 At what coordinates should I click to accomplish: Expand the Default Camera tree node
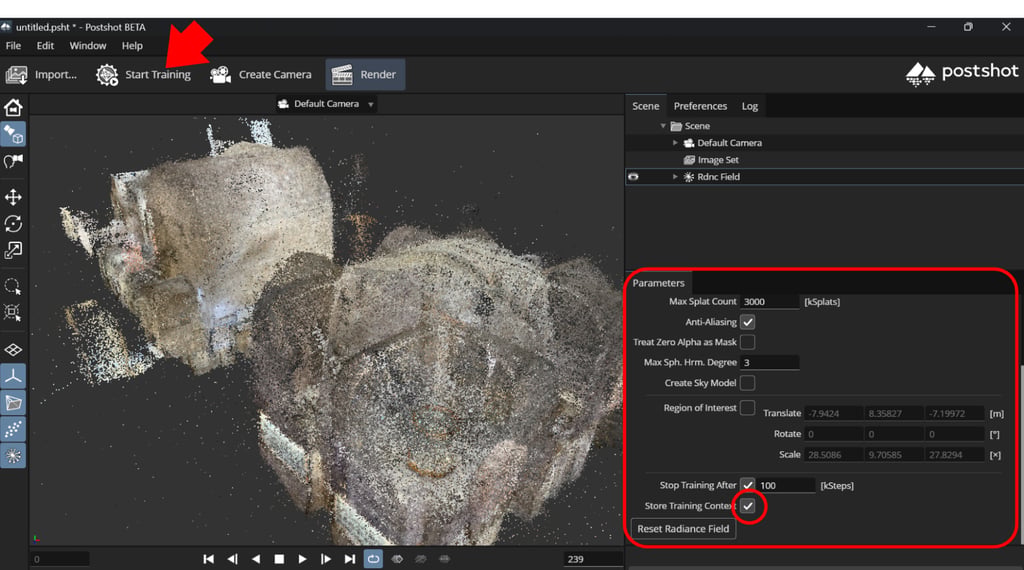coord(675,143)
